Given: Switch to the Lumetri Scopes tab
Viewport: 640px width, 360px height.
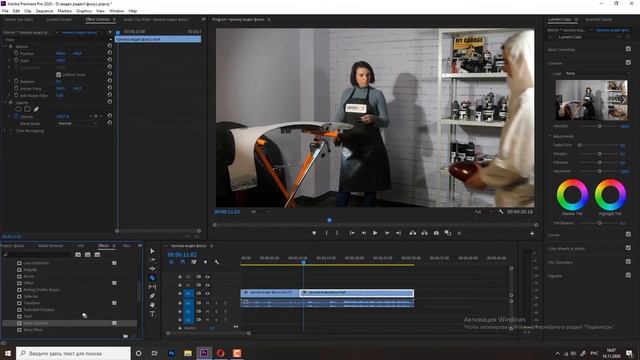Looking at the screenshot, I should [x=59, y=19].
